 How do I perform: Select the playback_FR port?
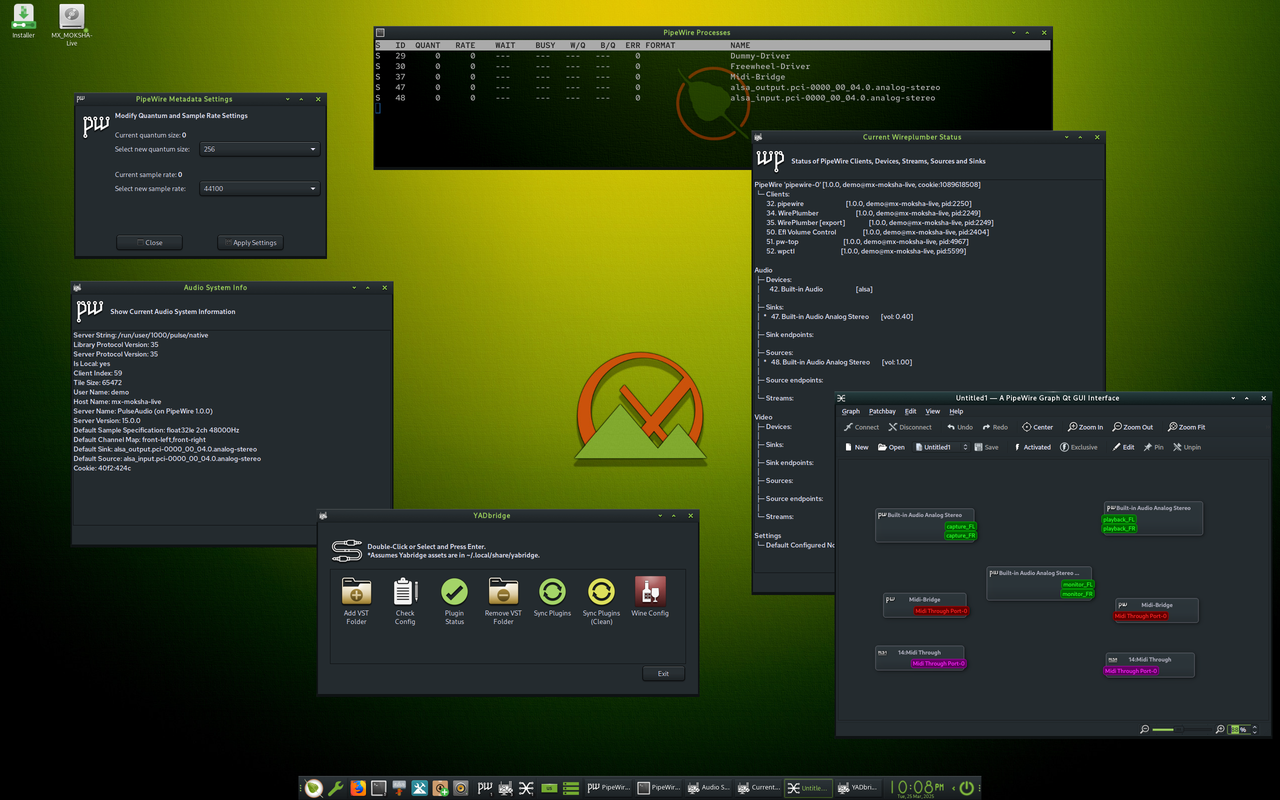point(1119,528)
